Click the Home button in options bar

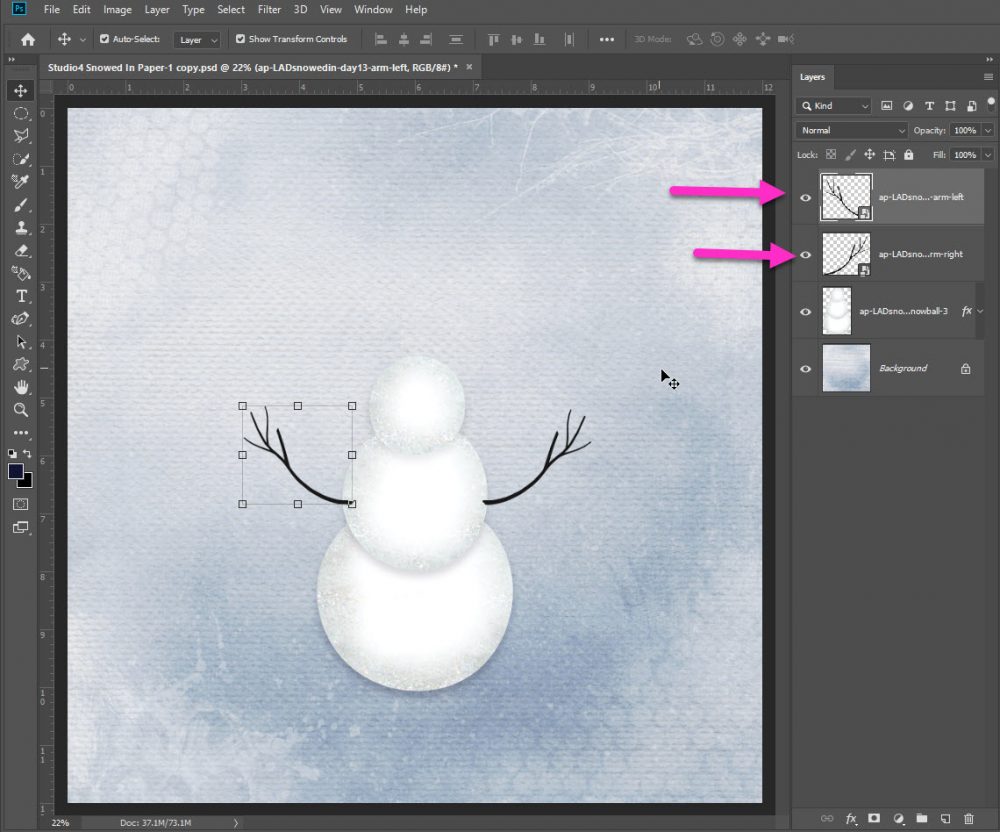click(28, 40)
